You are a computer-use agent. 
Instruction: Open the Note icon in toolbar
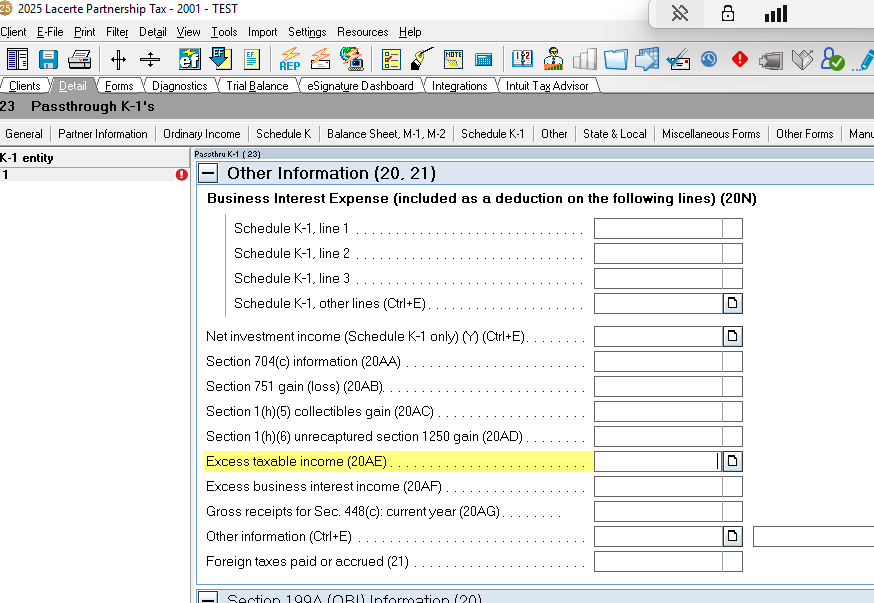(x=453, y=59)
